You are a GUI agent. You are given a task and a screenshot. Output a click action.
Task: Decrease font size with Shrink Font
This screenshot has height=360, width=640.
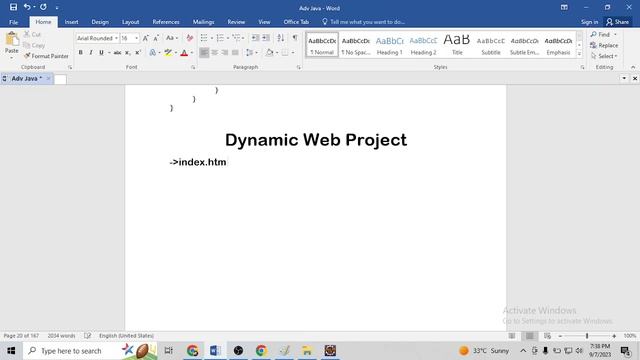click(x=156, y=38)
